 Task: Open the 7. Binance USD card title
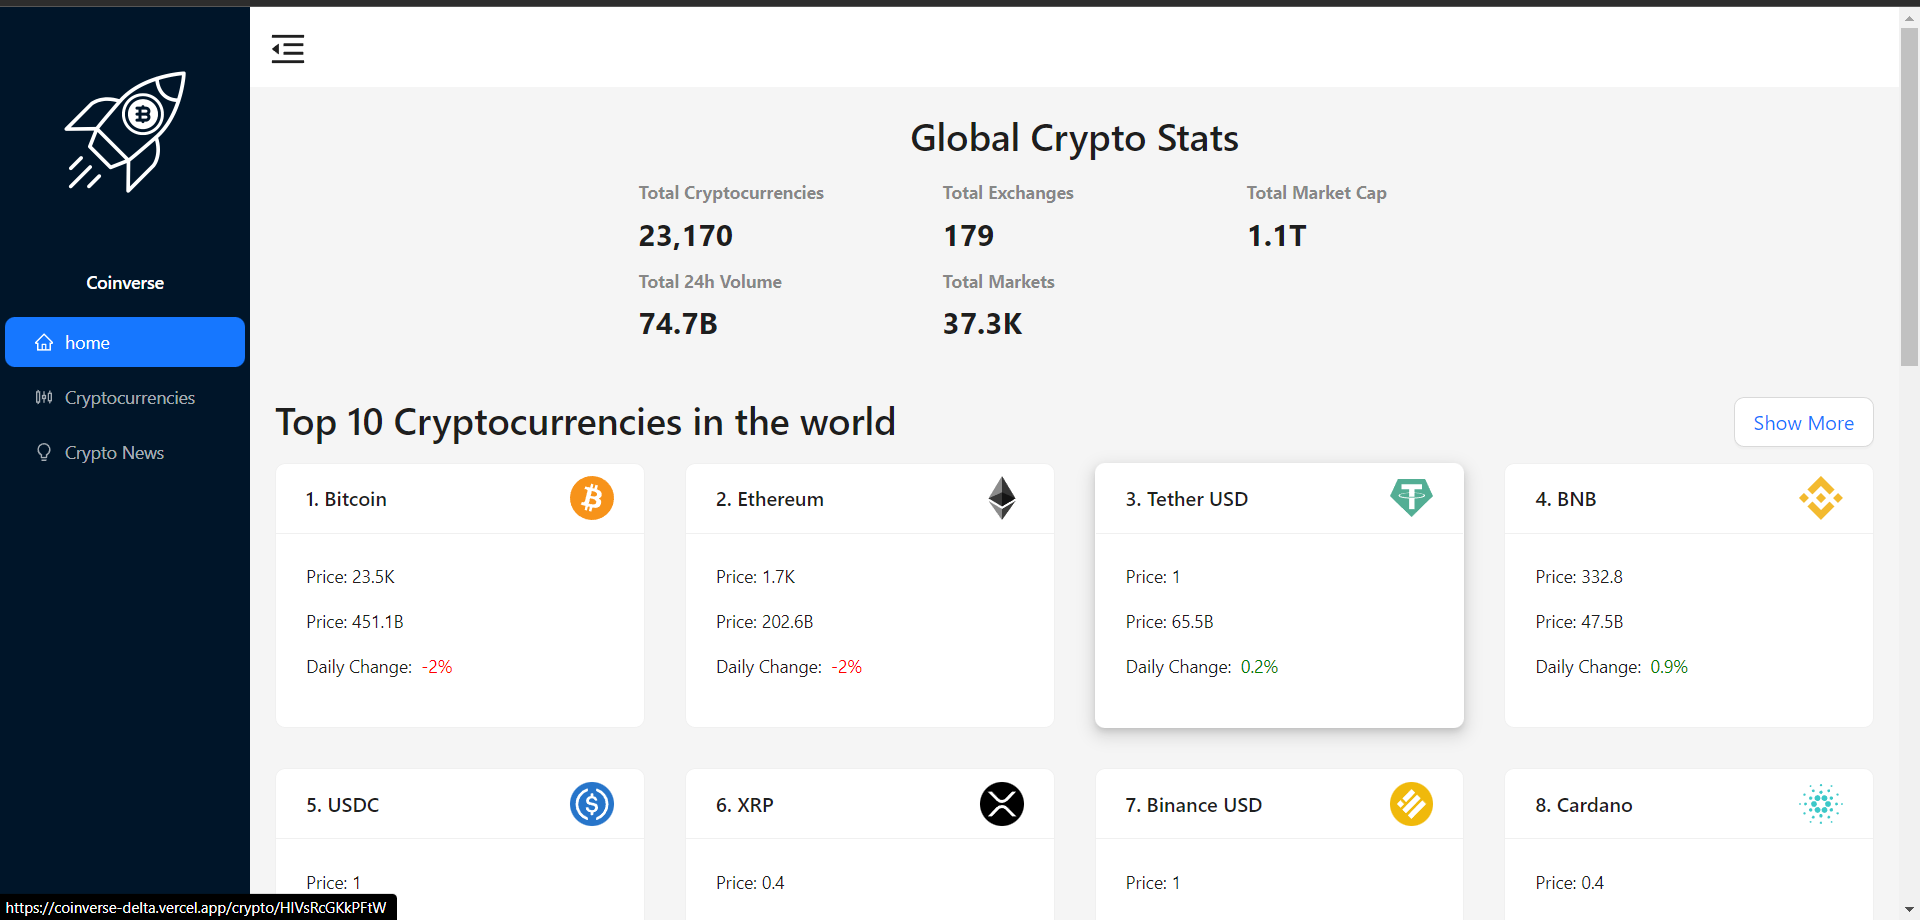tap(1194, 805)
